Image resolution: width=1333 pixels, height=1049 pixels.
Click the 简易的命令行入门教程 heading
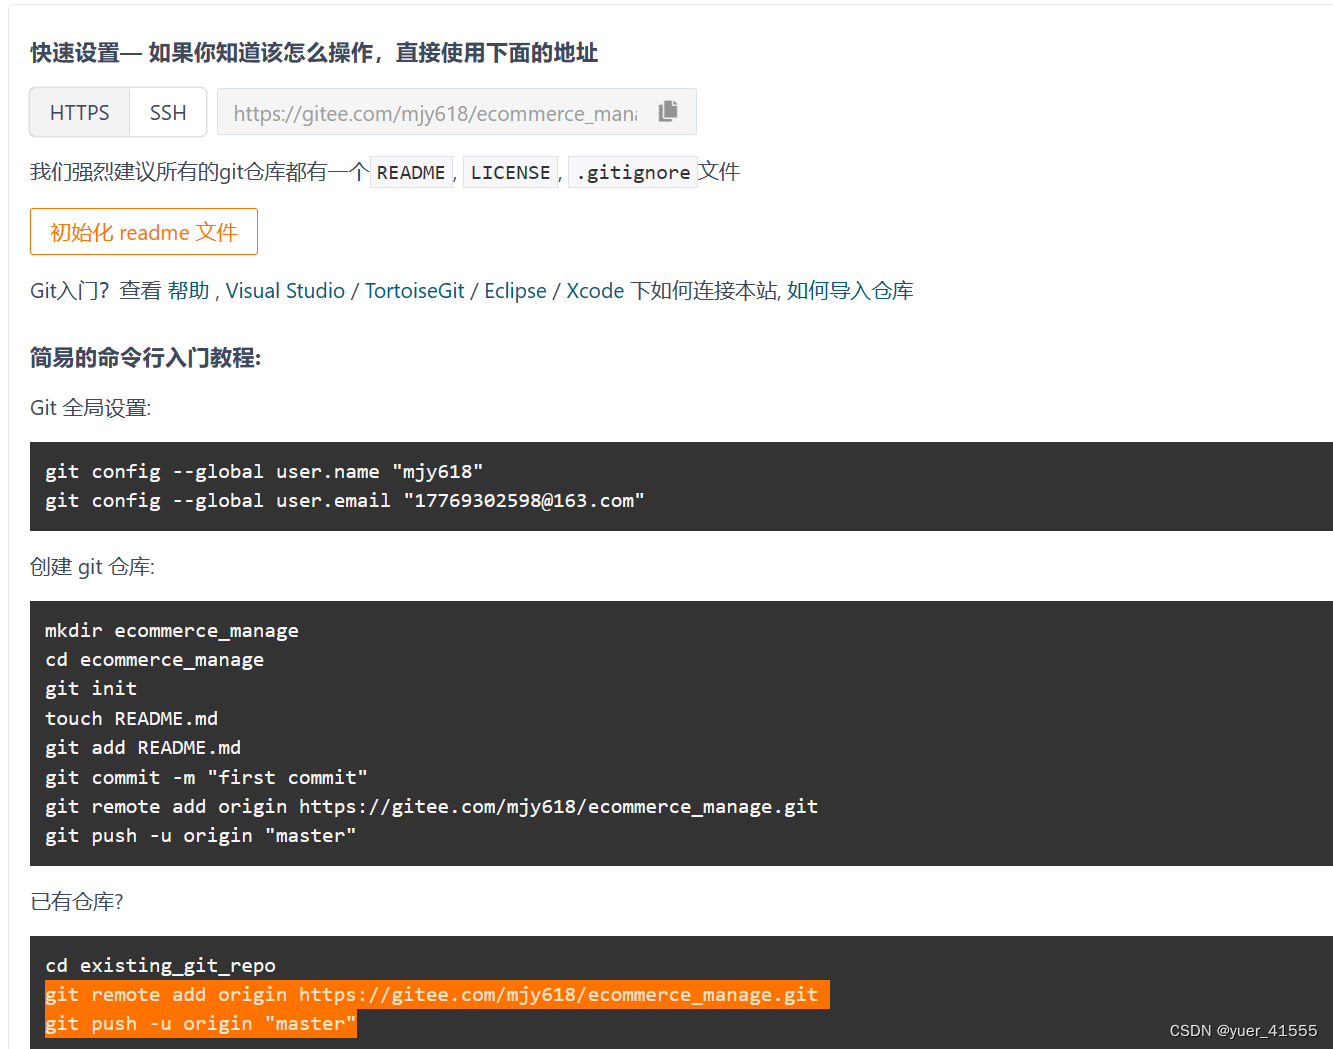coord(145,357)
